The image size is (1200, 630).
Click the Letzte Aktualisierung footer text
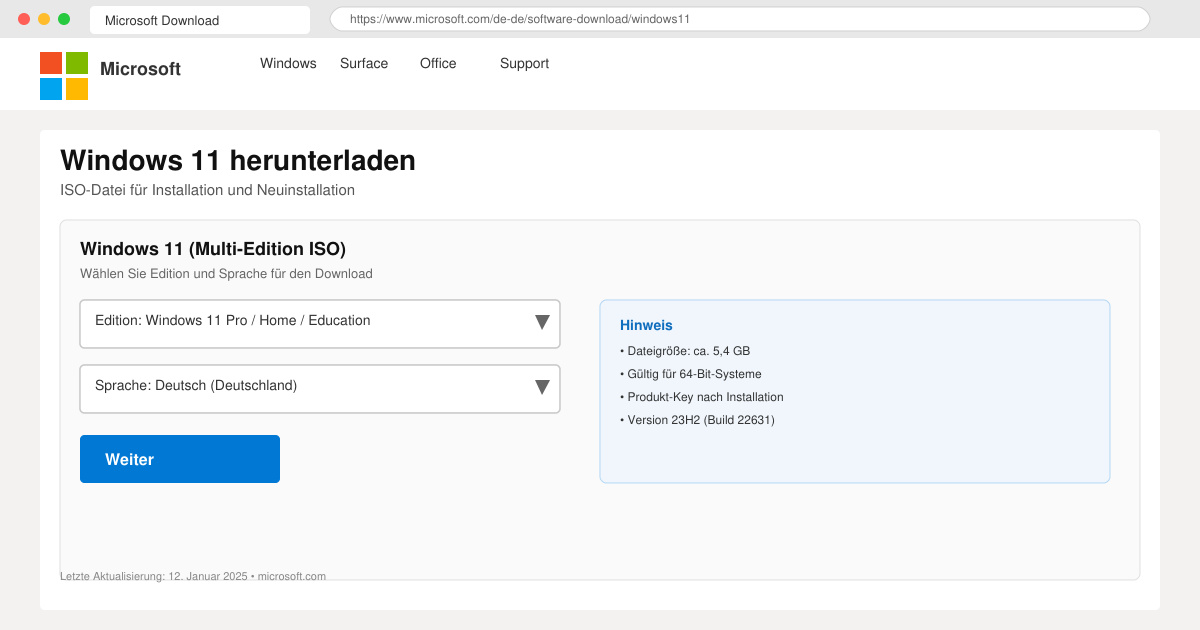pyautogui.click(x=193, y=576)
